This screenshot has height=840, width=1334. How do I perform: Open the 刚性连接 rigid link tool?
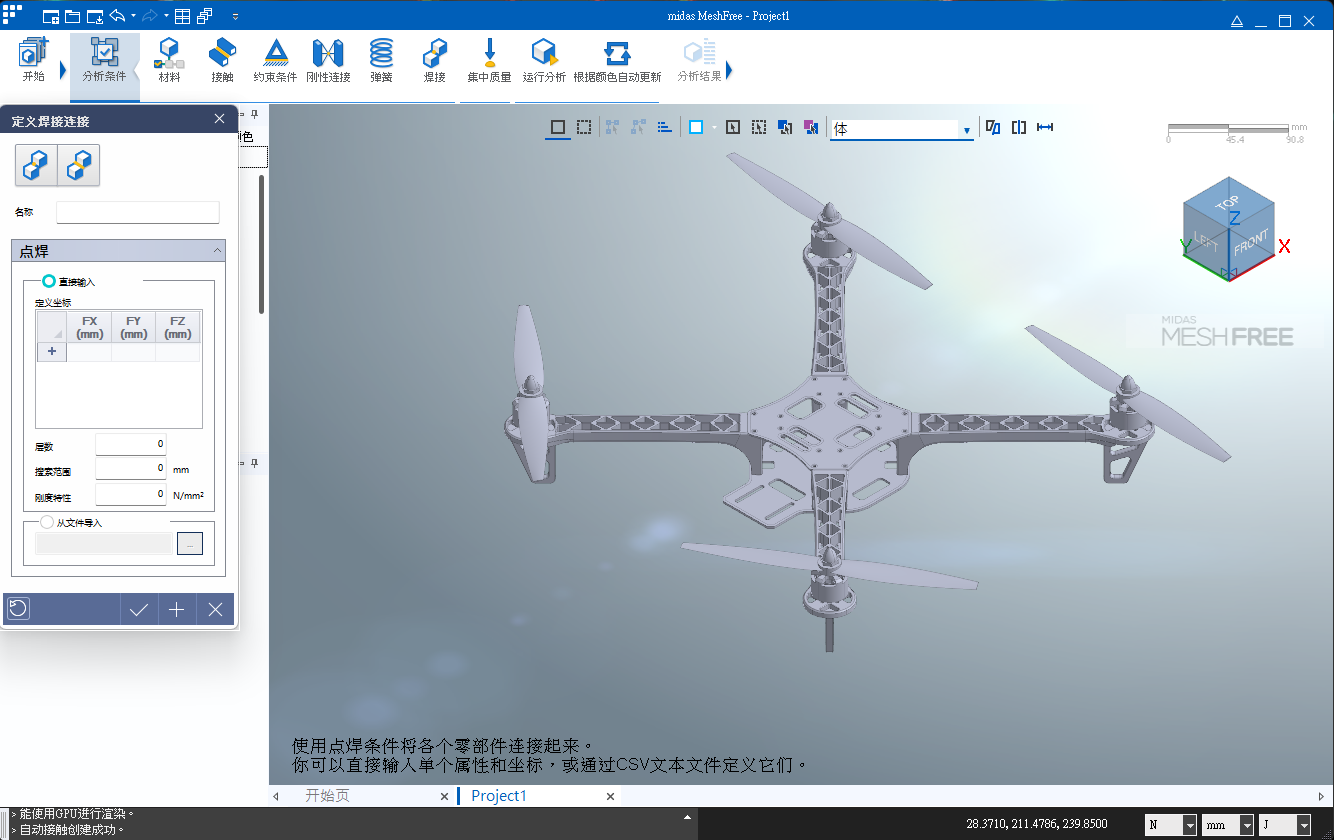coord(328,59)
